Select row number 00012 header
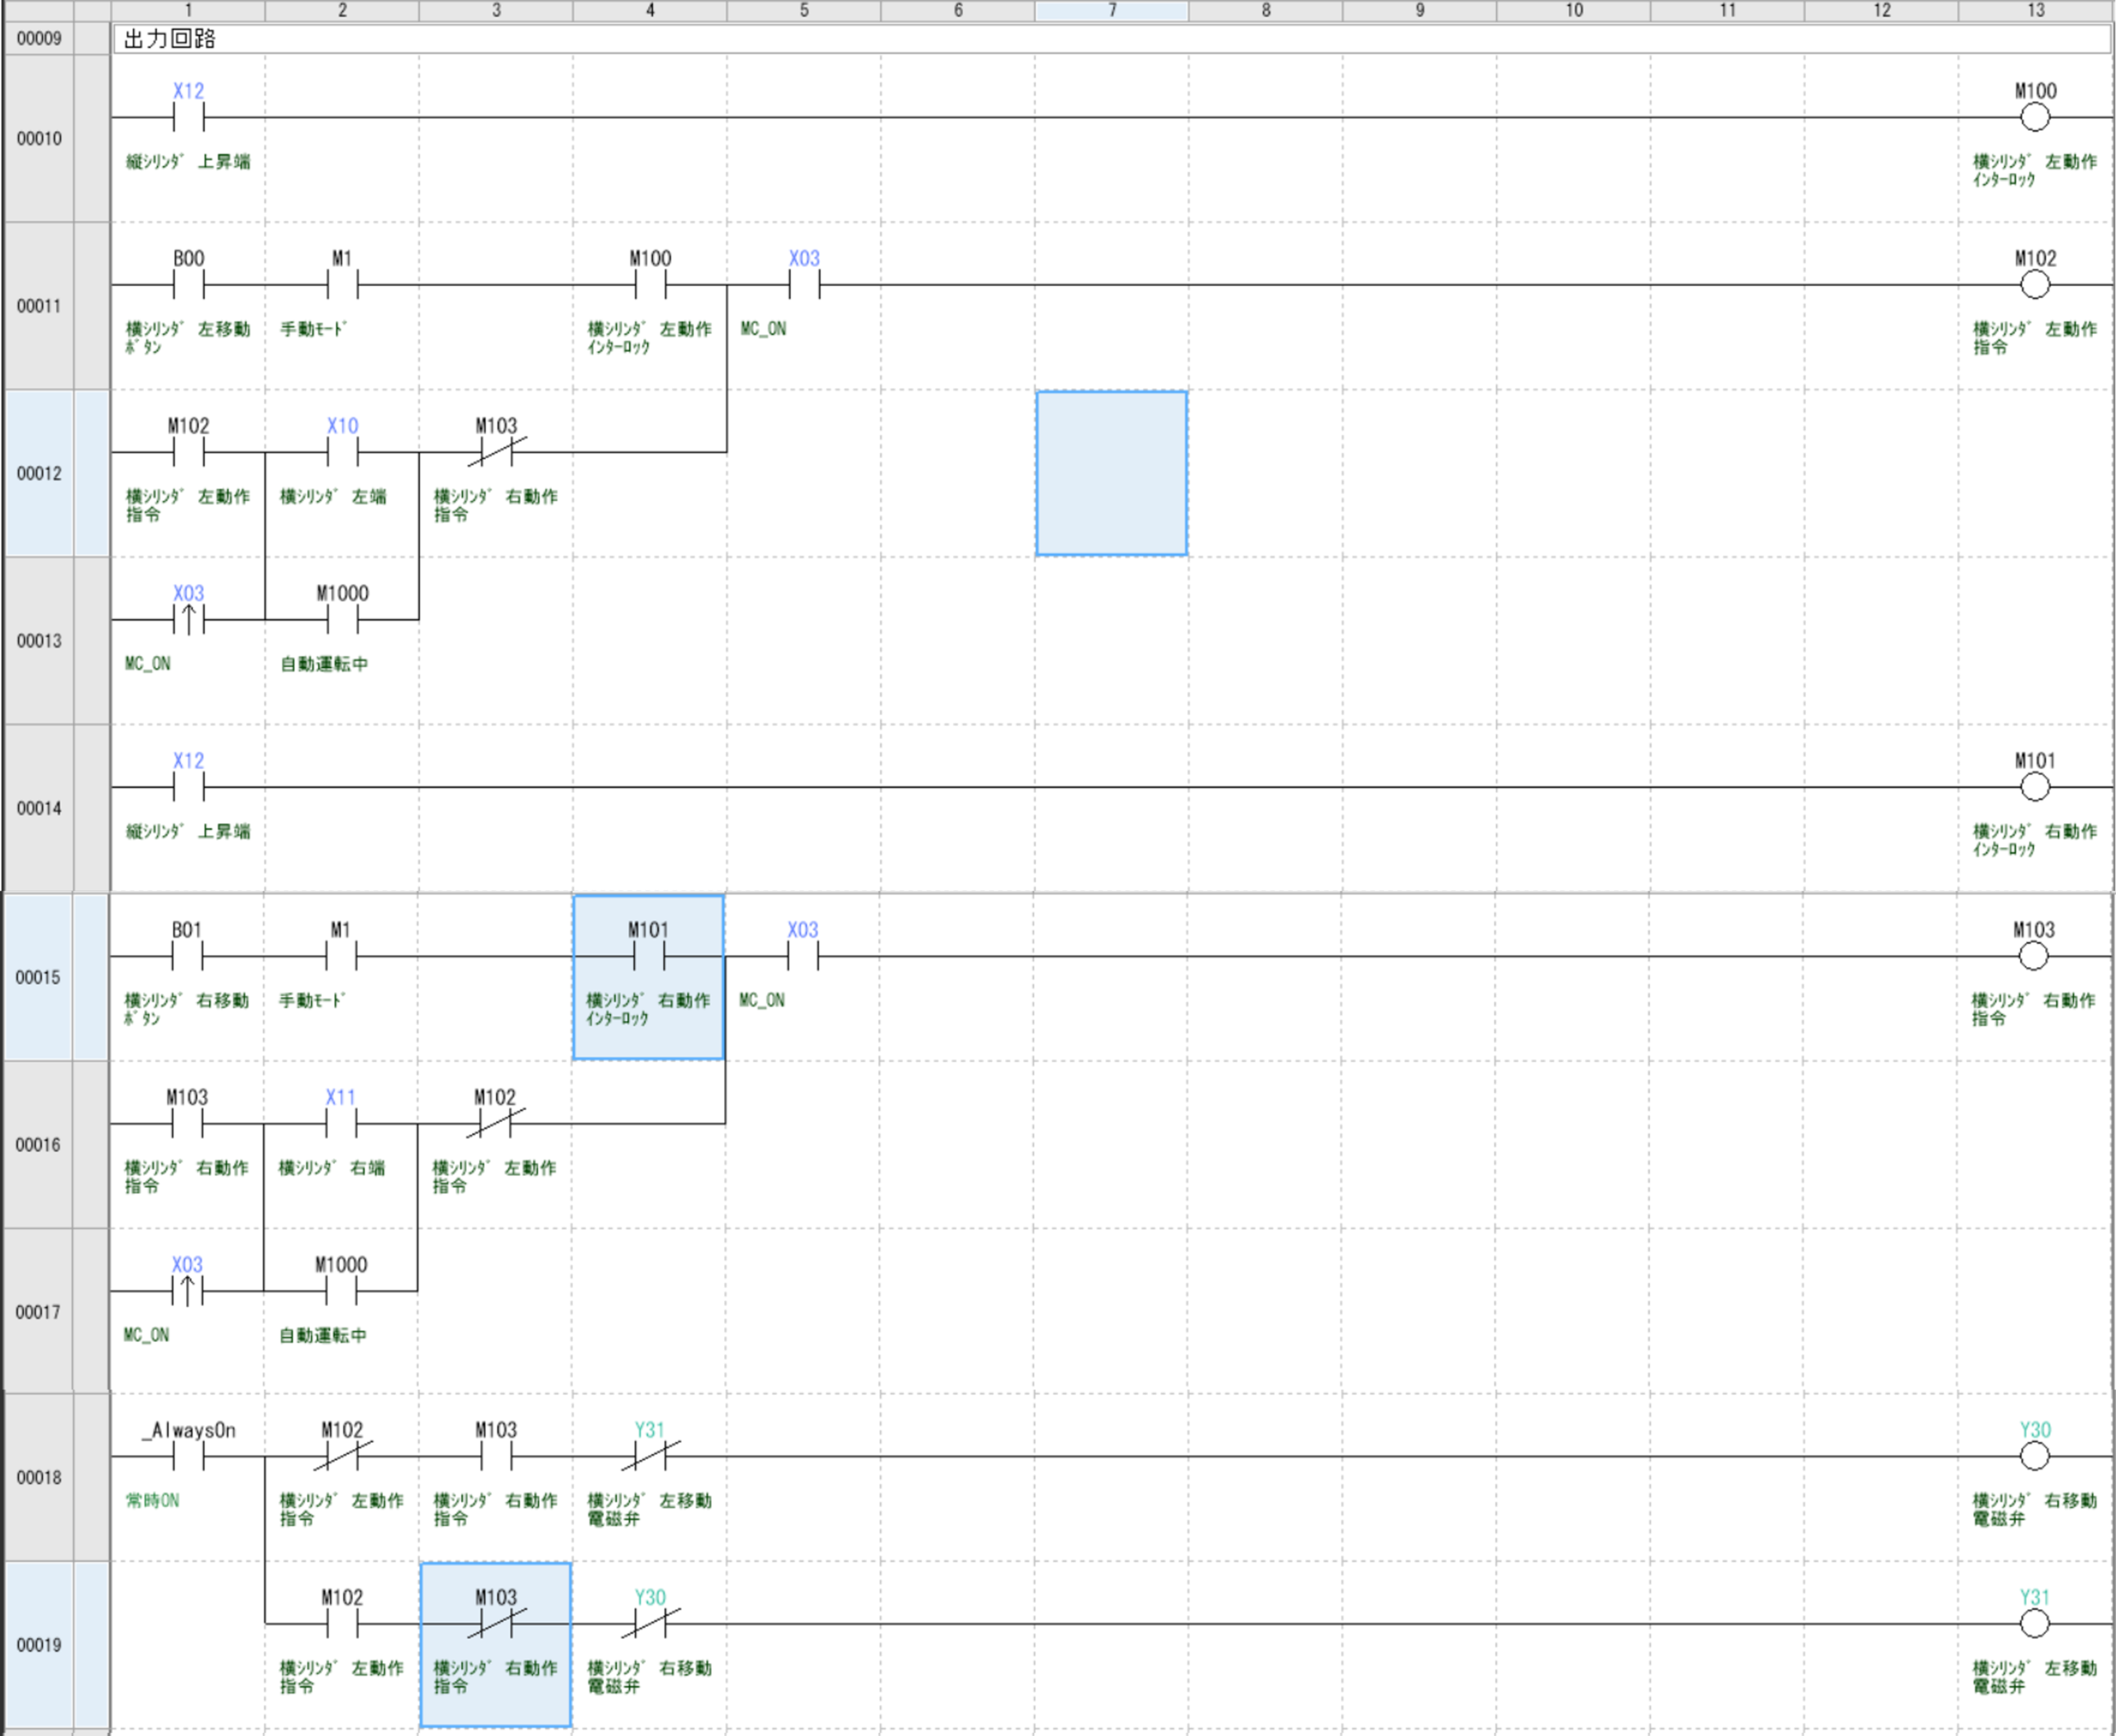 pyautogui.click(x=39, y=473)
